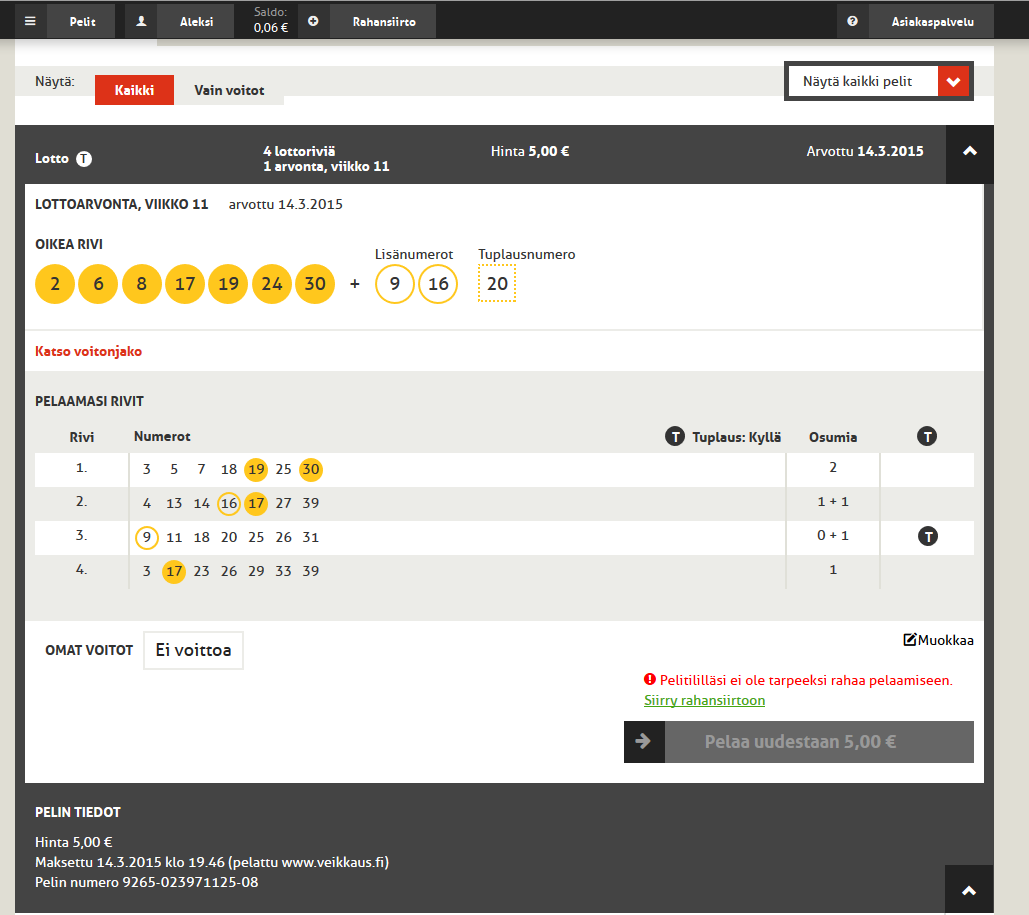
Task: Open the hamburger menu icon
Action: [x=30, y=21]
